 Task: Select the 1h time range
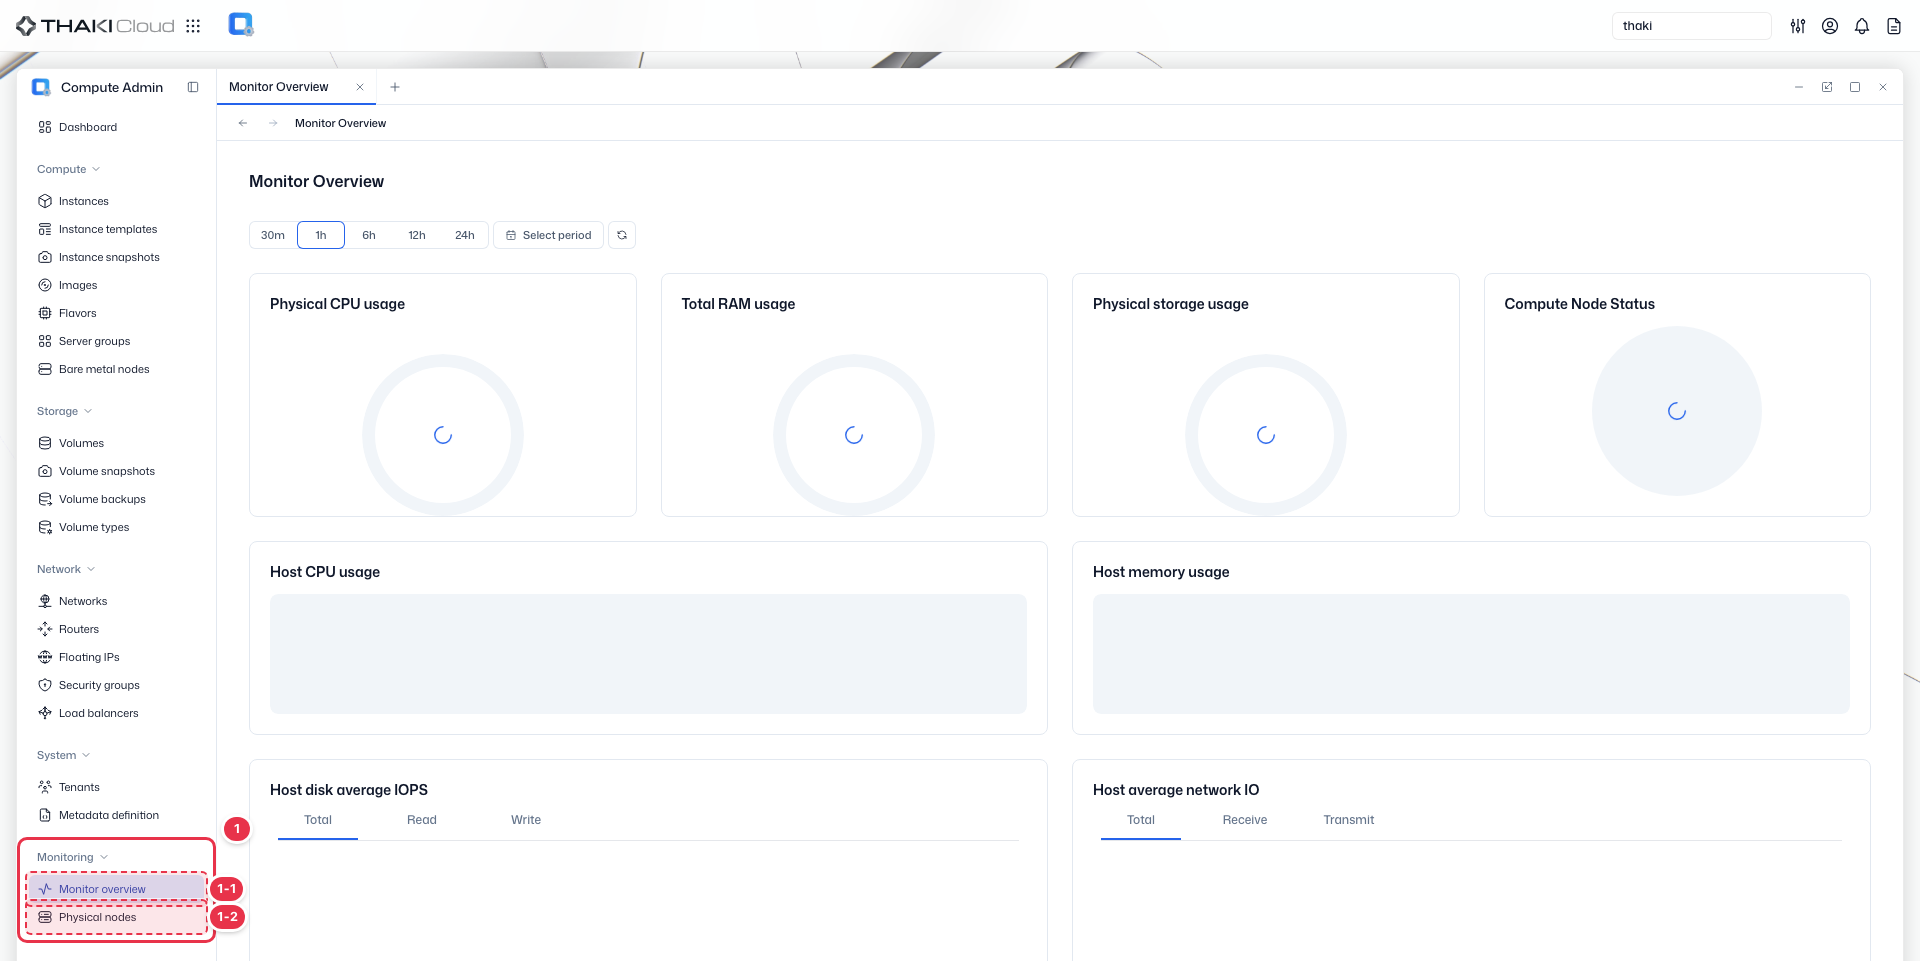coord(321,235)
